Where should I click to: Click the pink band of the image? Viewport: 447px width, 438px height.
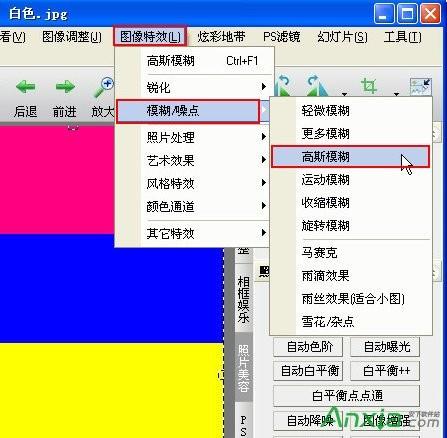point(57,180)
